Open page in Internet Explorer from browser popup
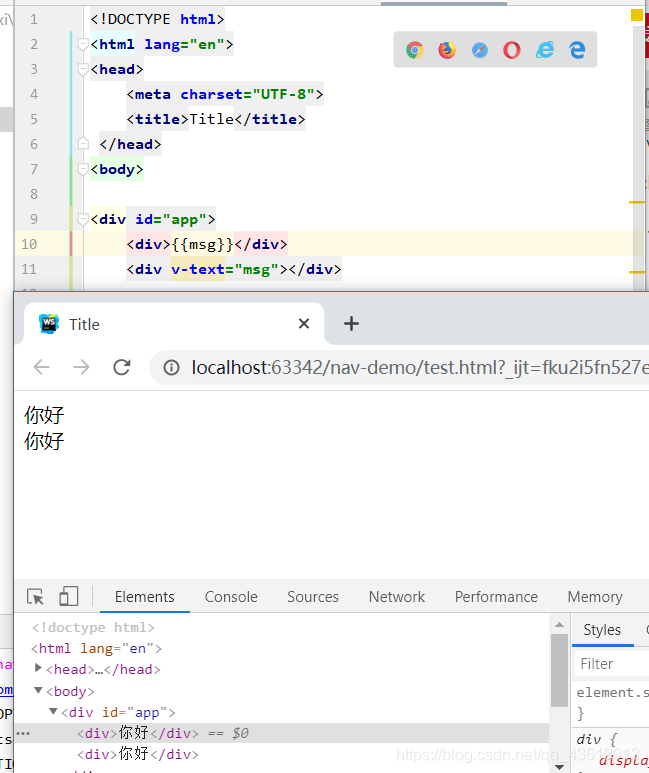The height and width of the screenshot is (773, 649). 545,50
